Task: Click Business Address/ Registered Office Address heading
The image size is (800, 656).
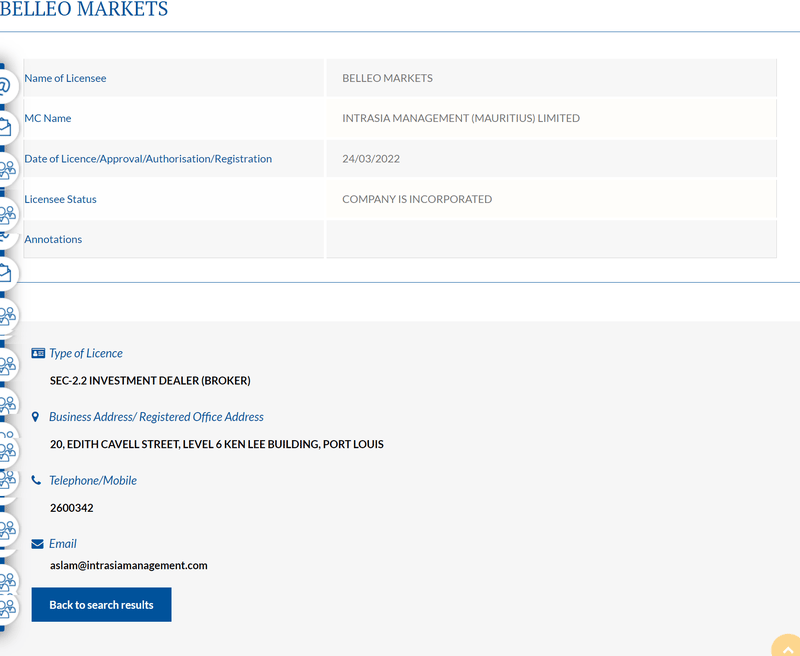Action: (x=156, y=417)
